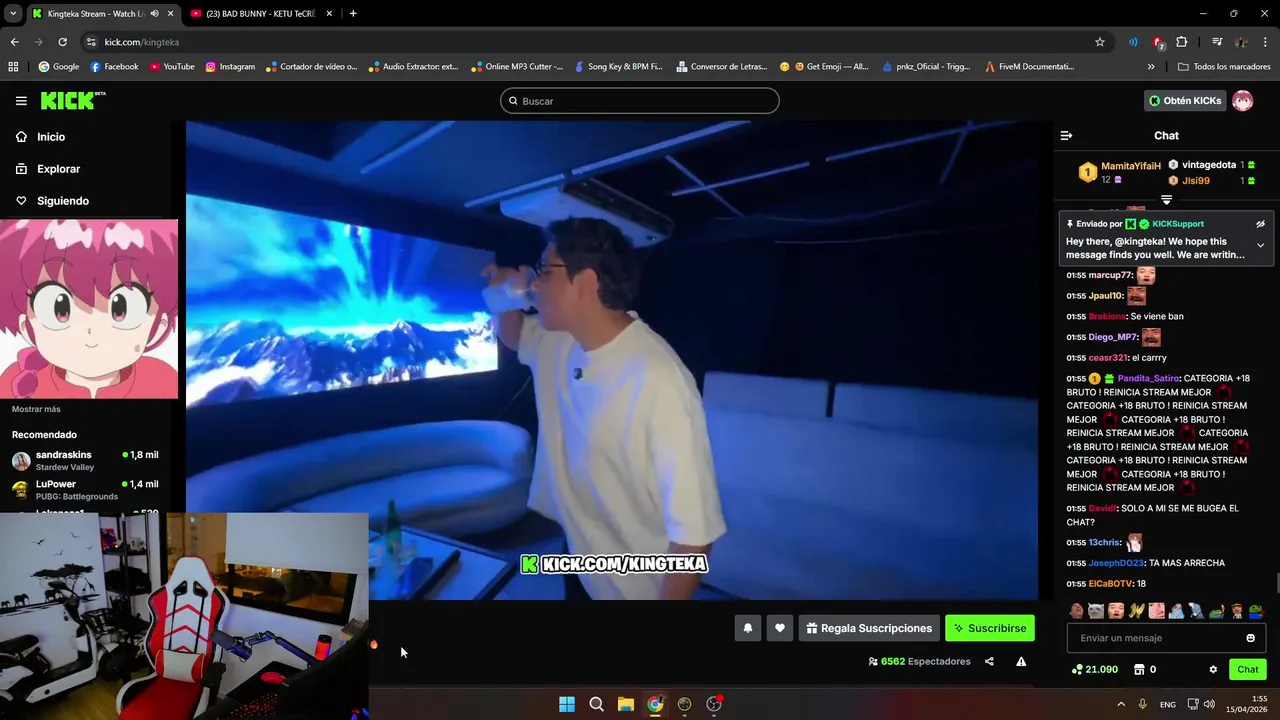Report stream via warning triangle icon
Image resolution: width=1280 pixels, height=720 pixels.
(x=1021, y=661)
